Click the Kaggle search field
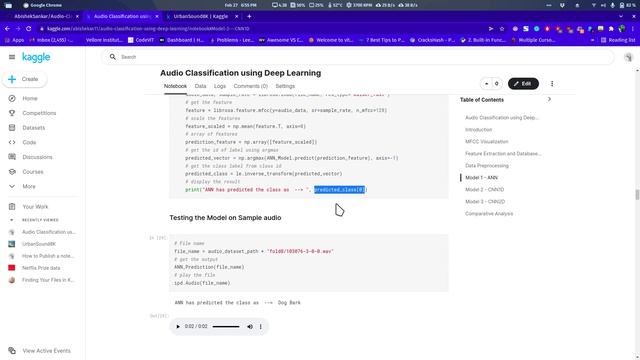Viewport: 640px width, 360px height. [x=359, y=57]
